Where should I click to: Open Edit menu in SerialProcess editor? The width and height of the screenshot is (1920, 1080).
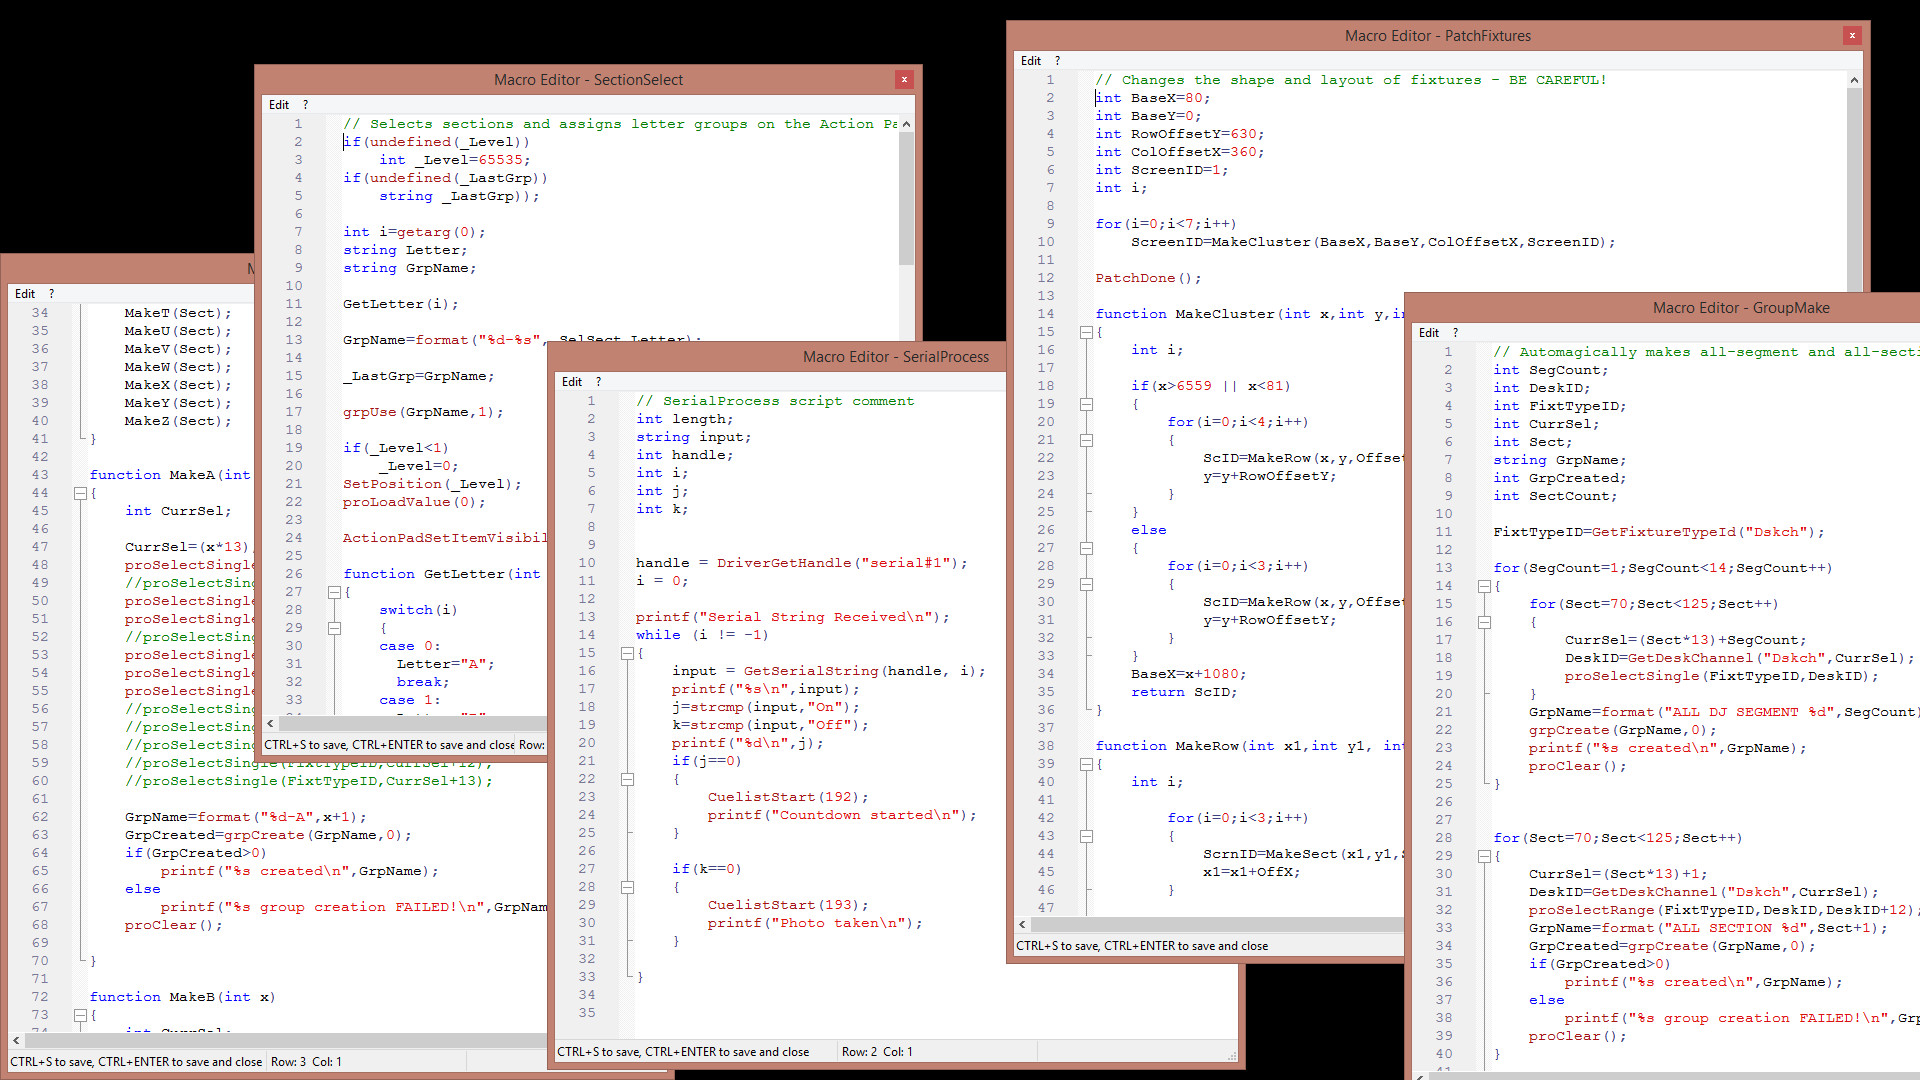pos(571,382)
